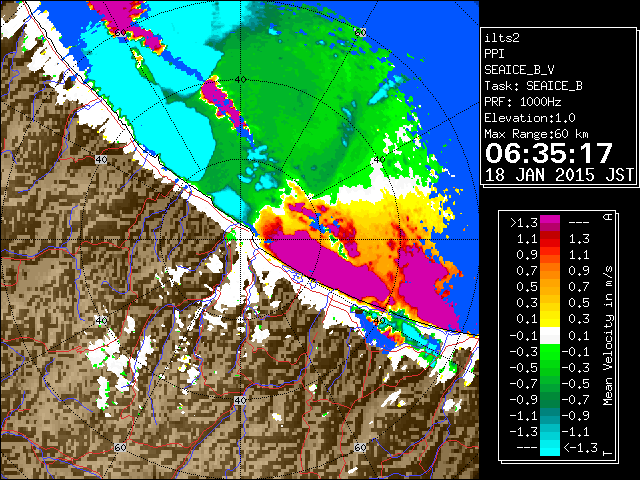Click '0.5' in the legend's right column
This screenshot has height=480, width=640.
[579, 303]
